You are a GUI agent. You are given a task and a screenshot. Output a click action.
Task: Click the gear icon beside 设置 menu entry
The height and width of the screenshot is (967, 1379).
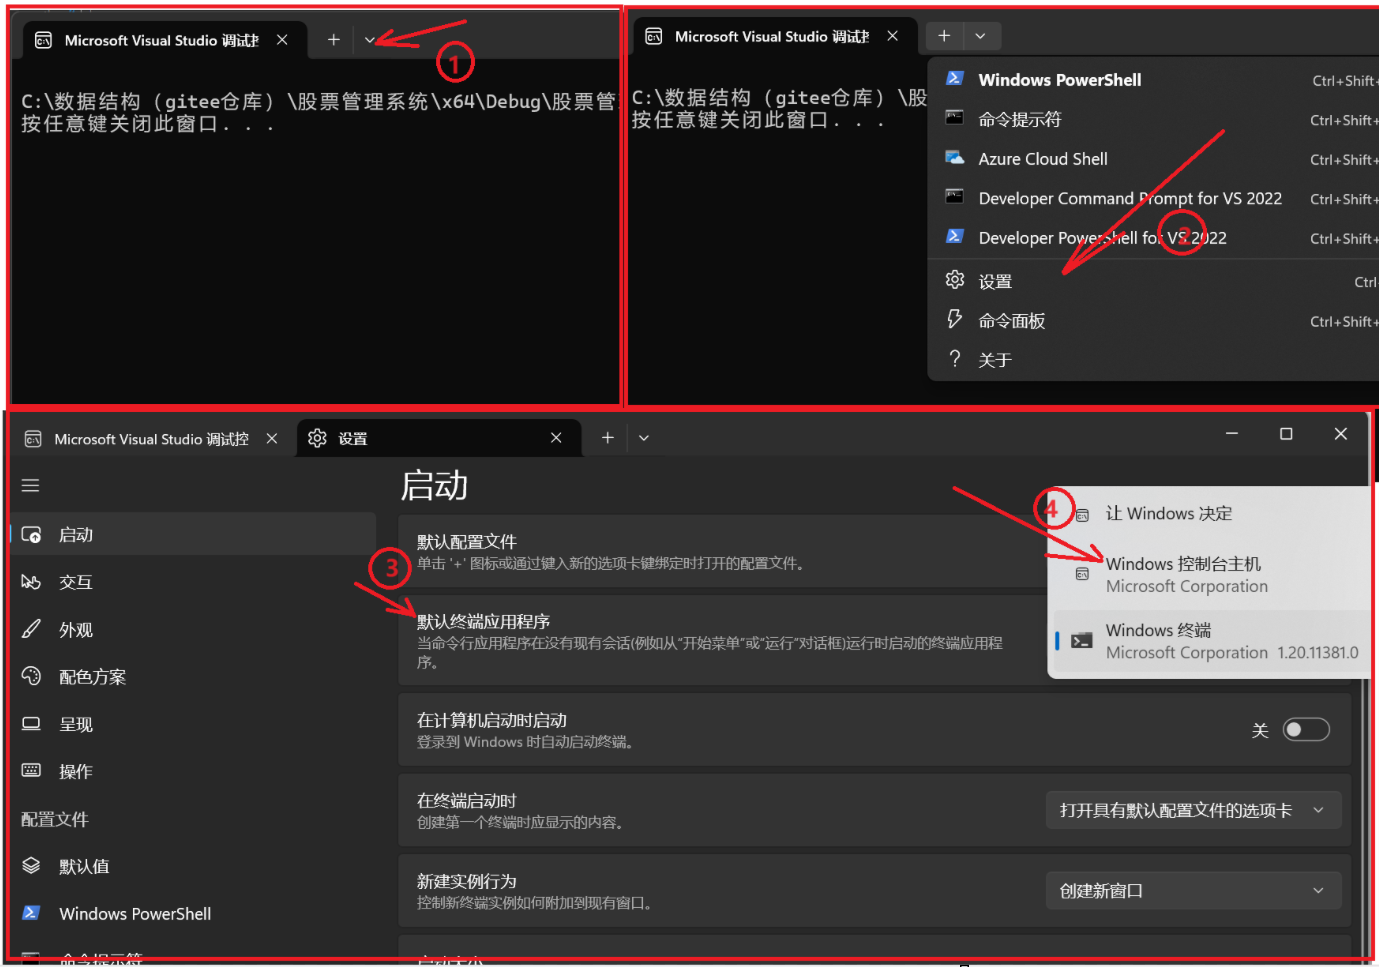pyautogui.click(x=955, y=280)
